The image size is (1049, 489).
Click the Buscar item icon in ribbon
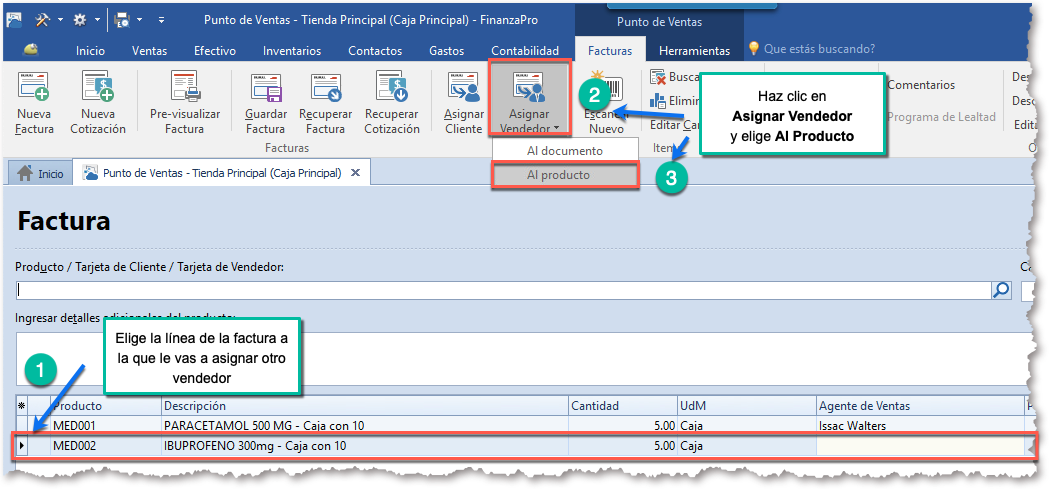tap(658, 78)
